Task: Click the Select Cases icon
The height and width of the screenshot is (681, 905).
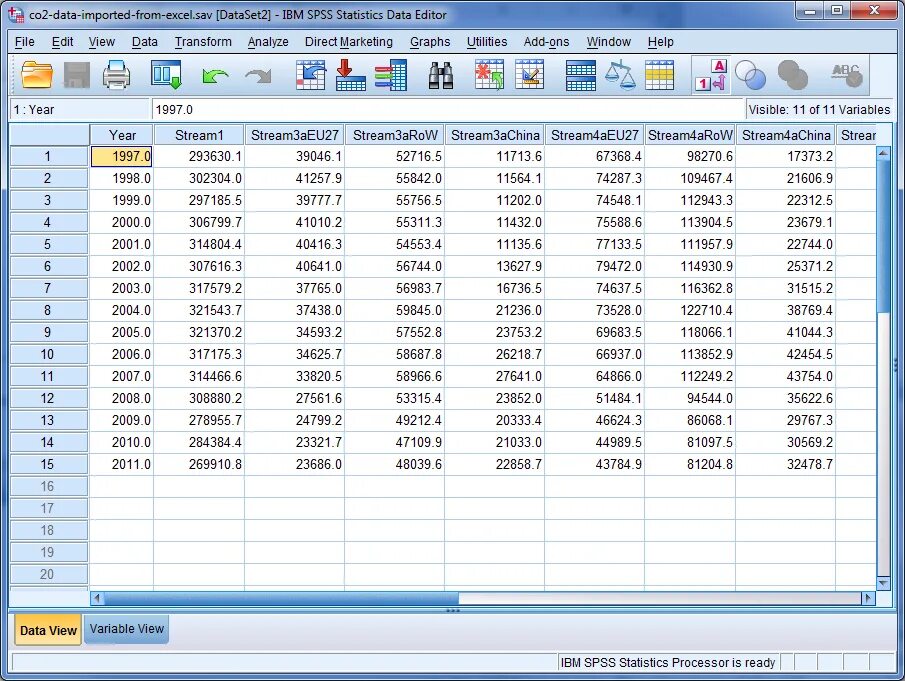Action: [x=659, y=76]
